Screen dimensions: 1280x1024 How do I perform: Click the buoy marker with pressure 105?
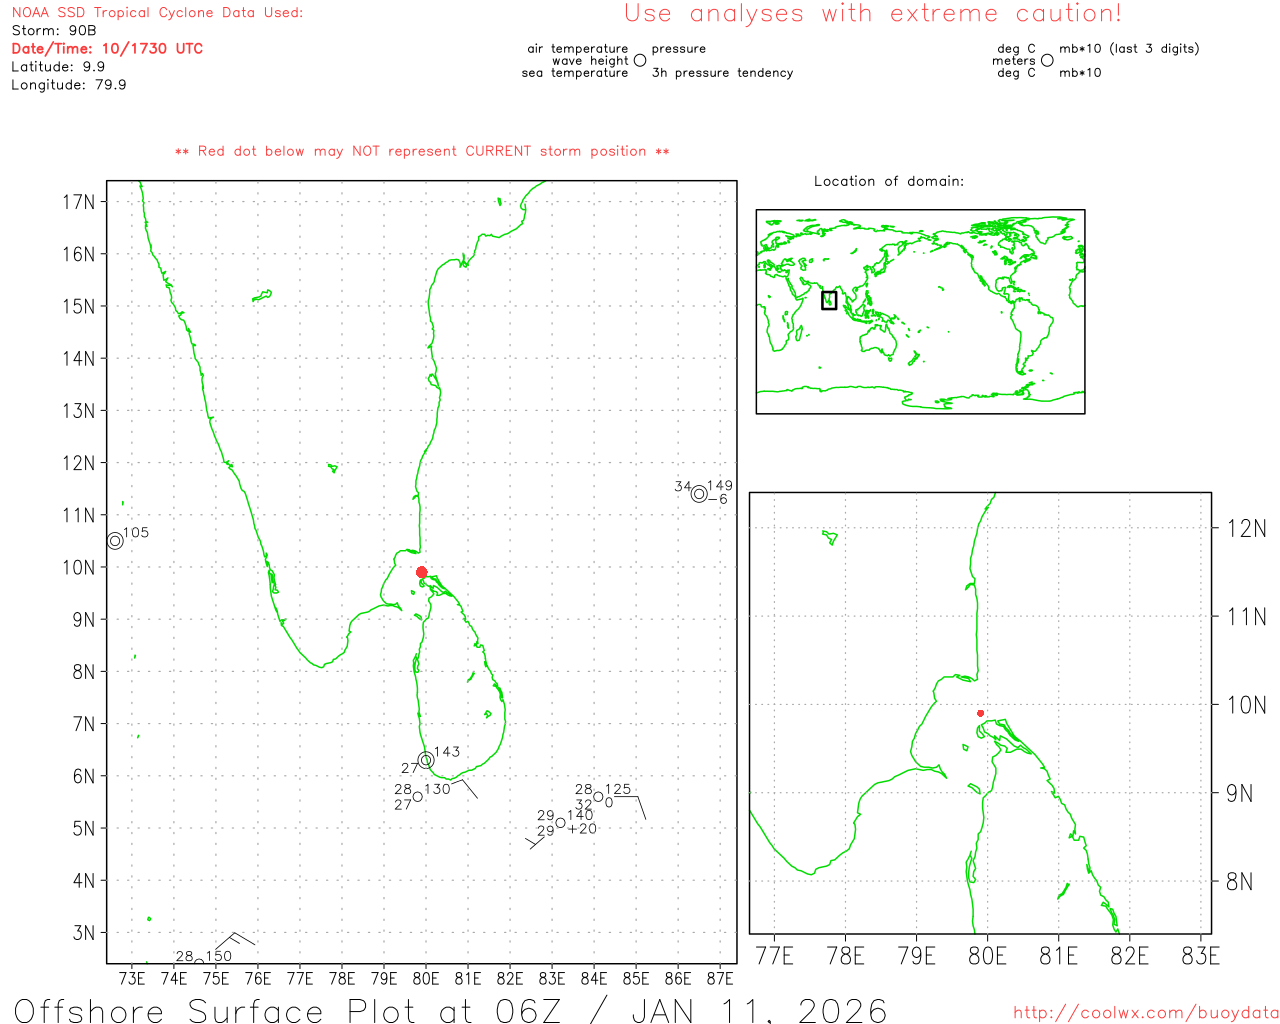(115, 541)
